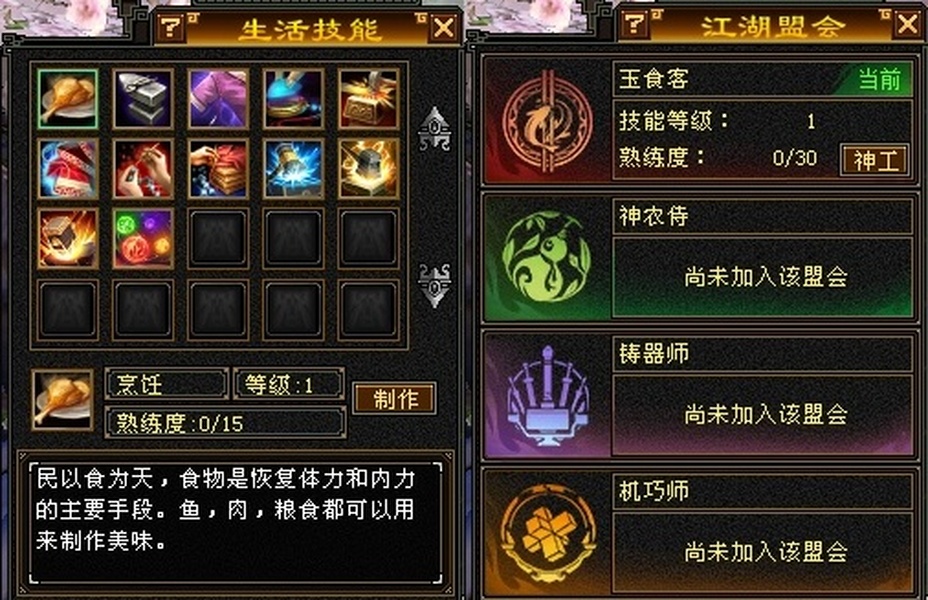Close the 生活技能 window
This screenshot has height=600, width=928.
443,28
